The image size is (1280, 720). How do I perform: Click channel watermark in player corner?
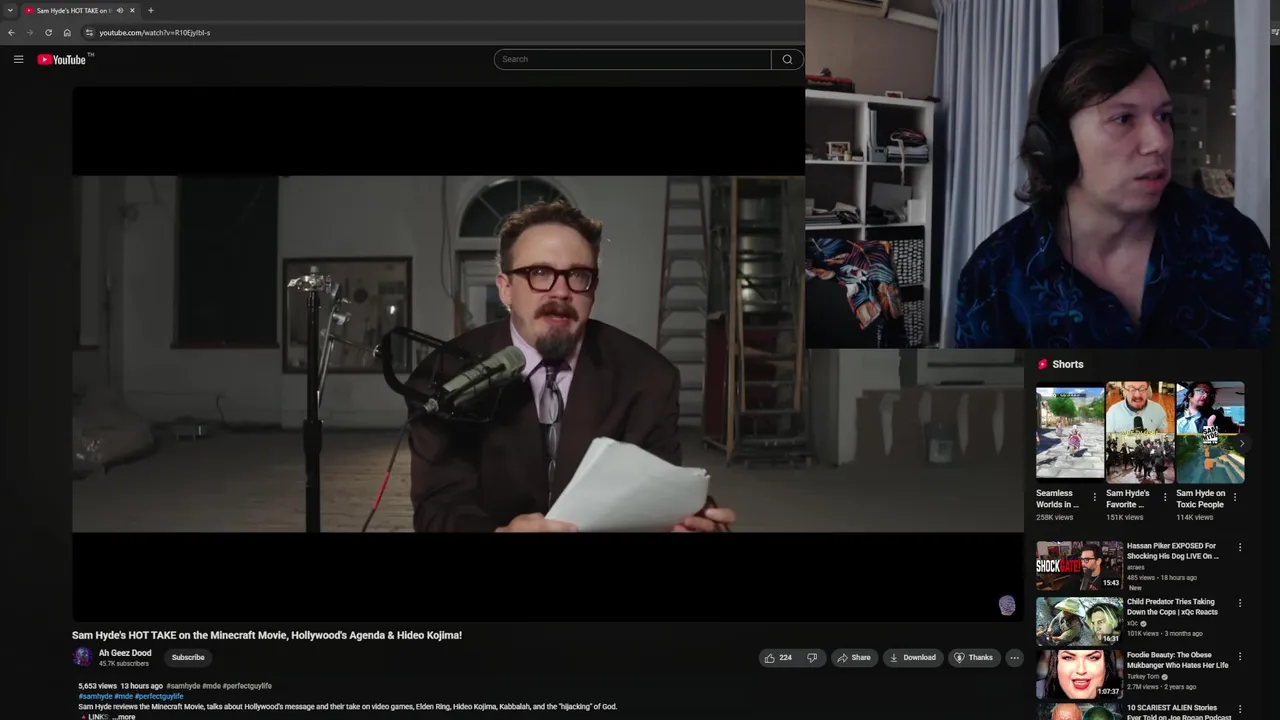click(1007, 605)
